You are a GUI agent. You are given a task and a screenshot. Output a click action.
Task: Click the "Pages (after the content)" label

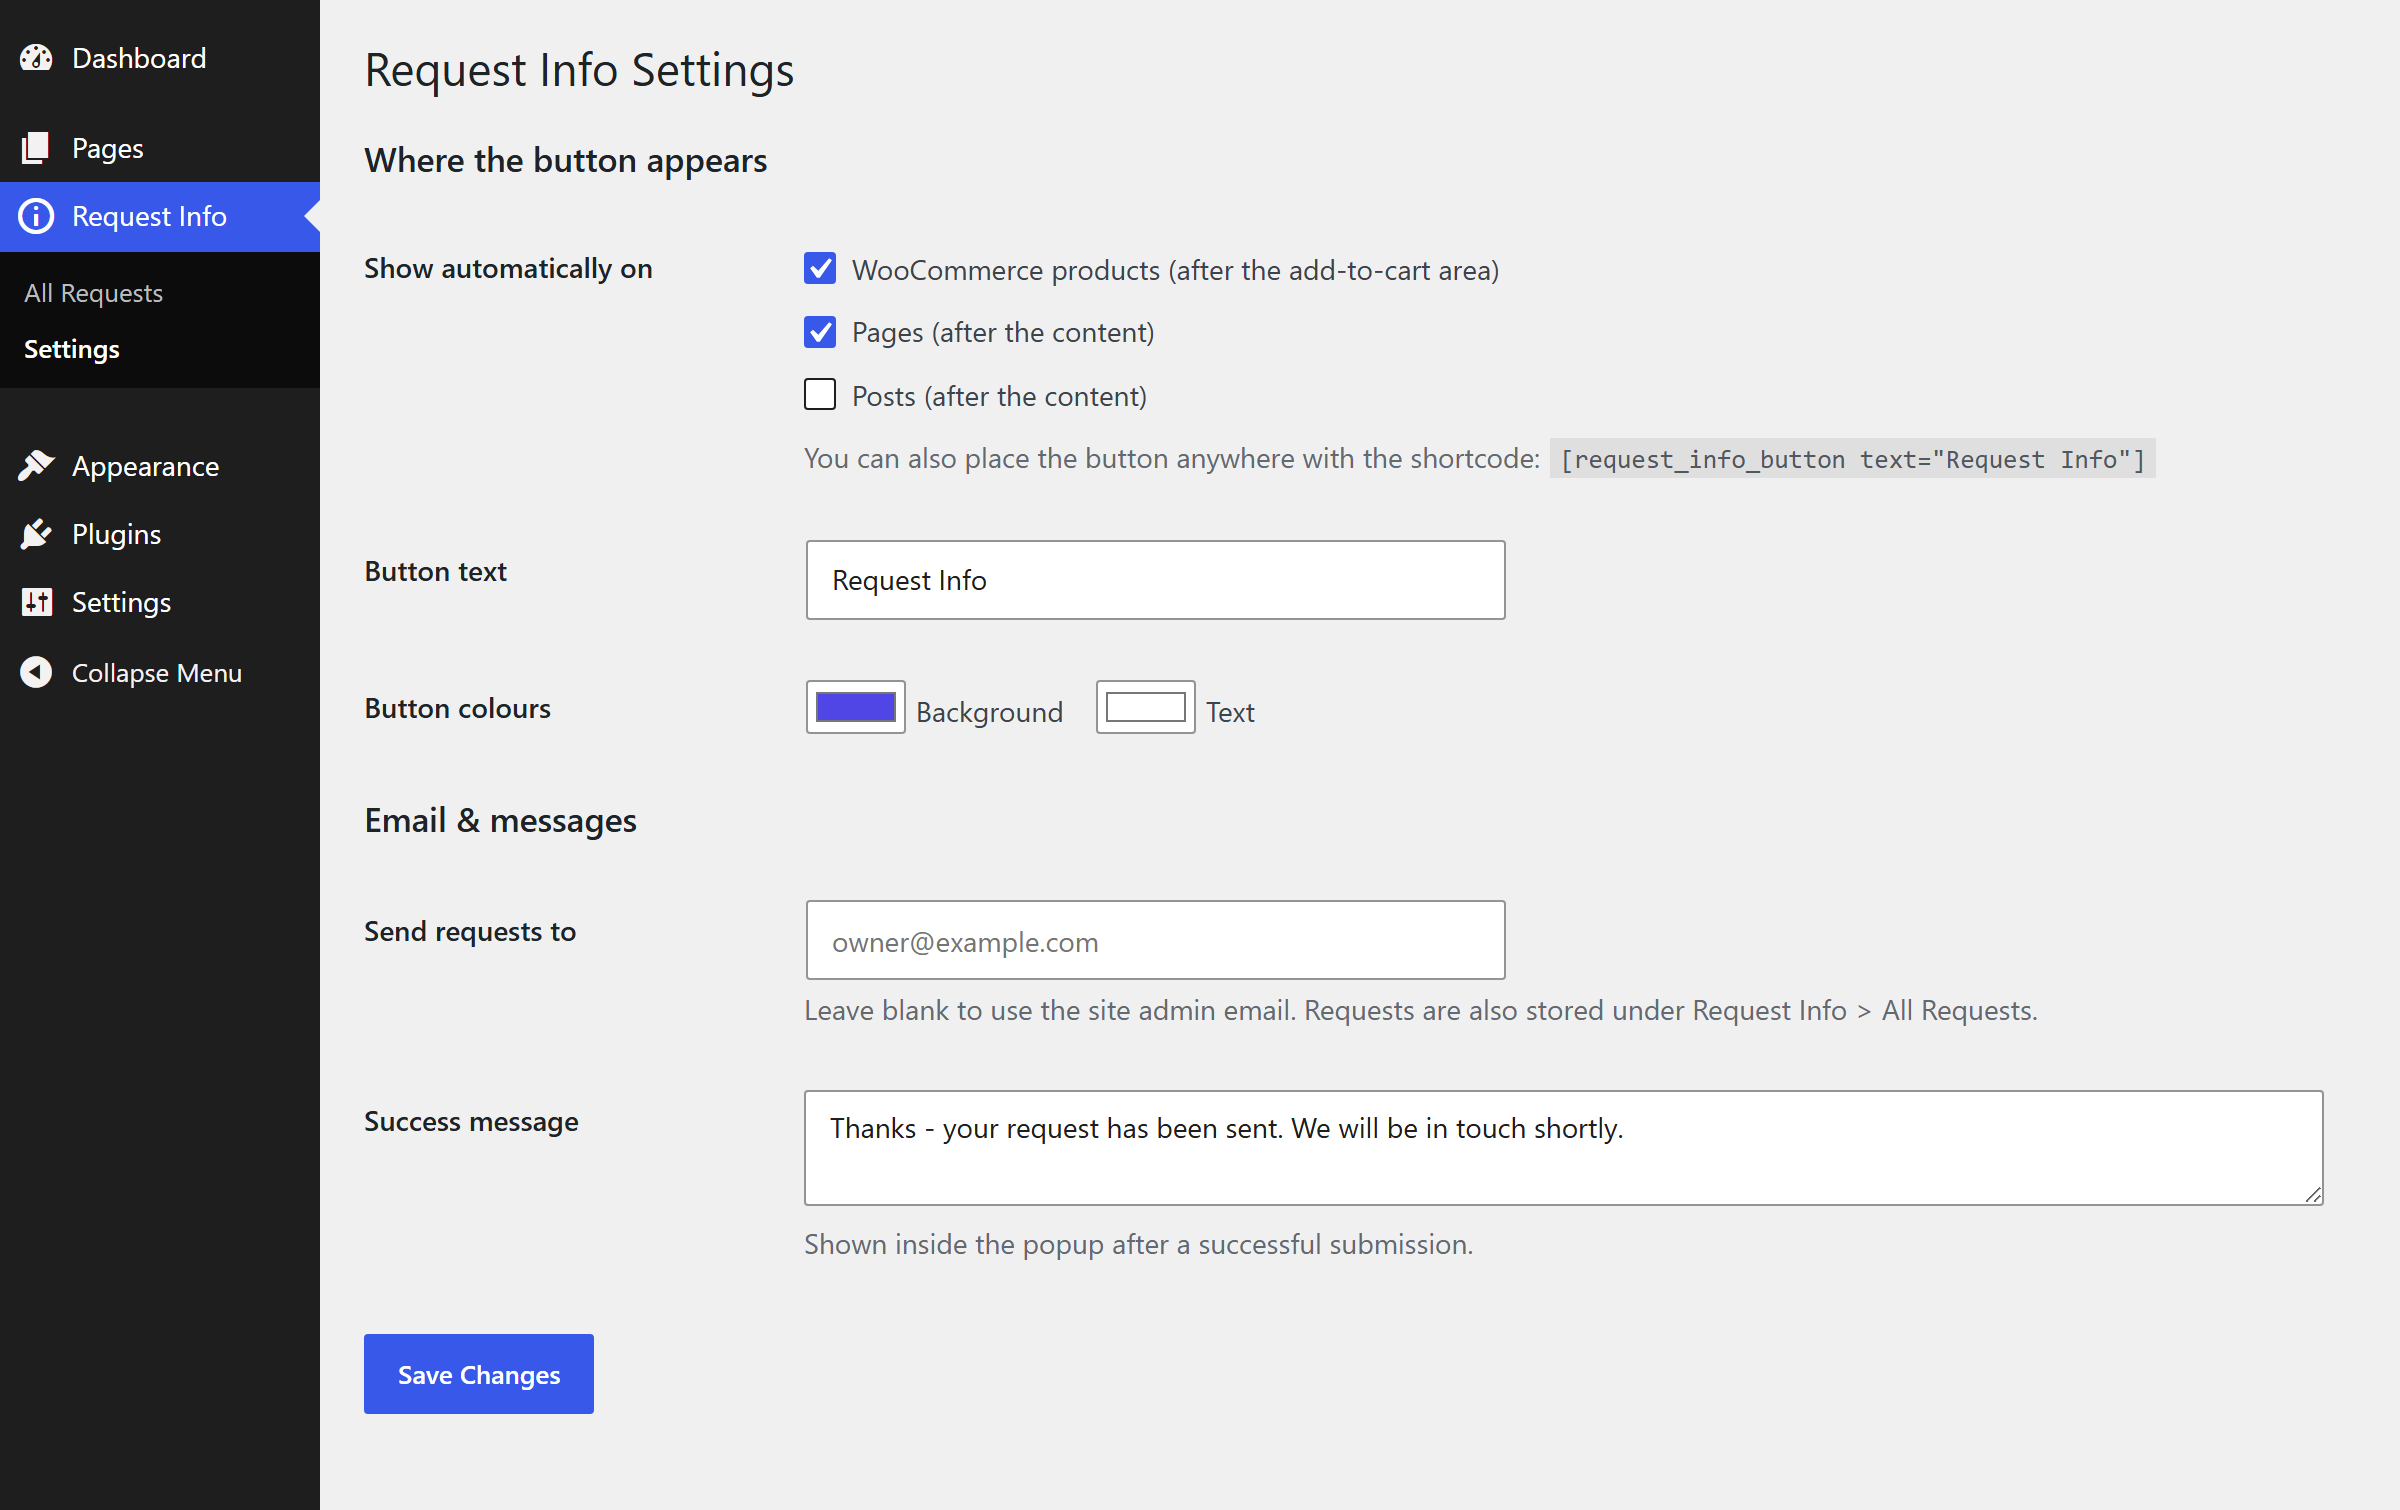[x=1003, y=332]
